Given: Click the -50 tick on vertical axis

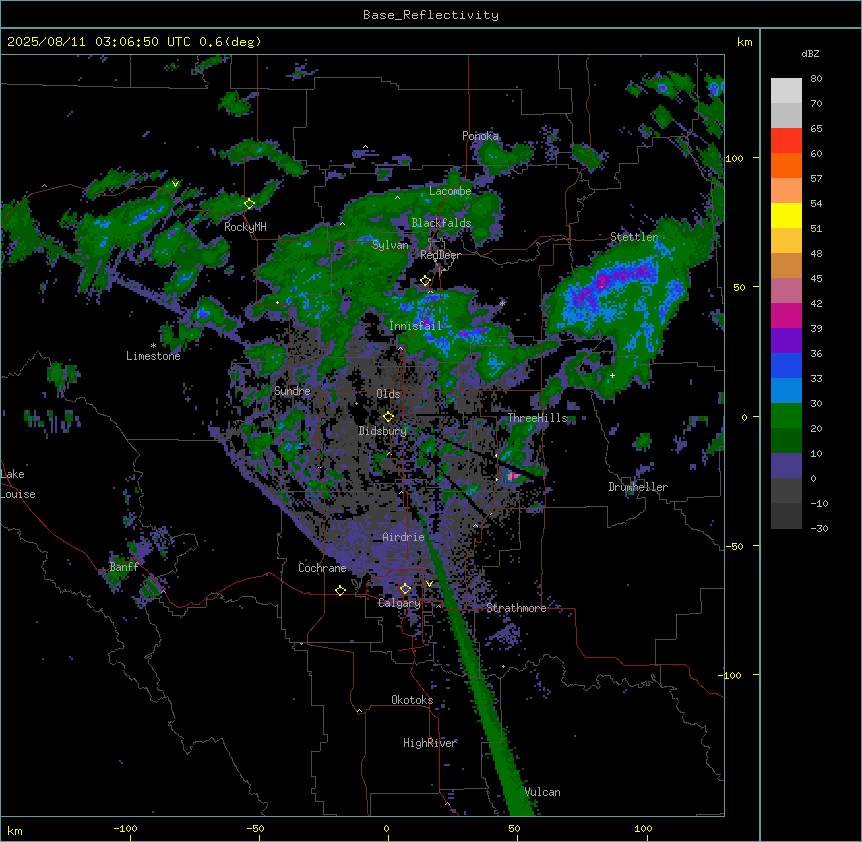Looking at the screenshot, I should 734,546.
